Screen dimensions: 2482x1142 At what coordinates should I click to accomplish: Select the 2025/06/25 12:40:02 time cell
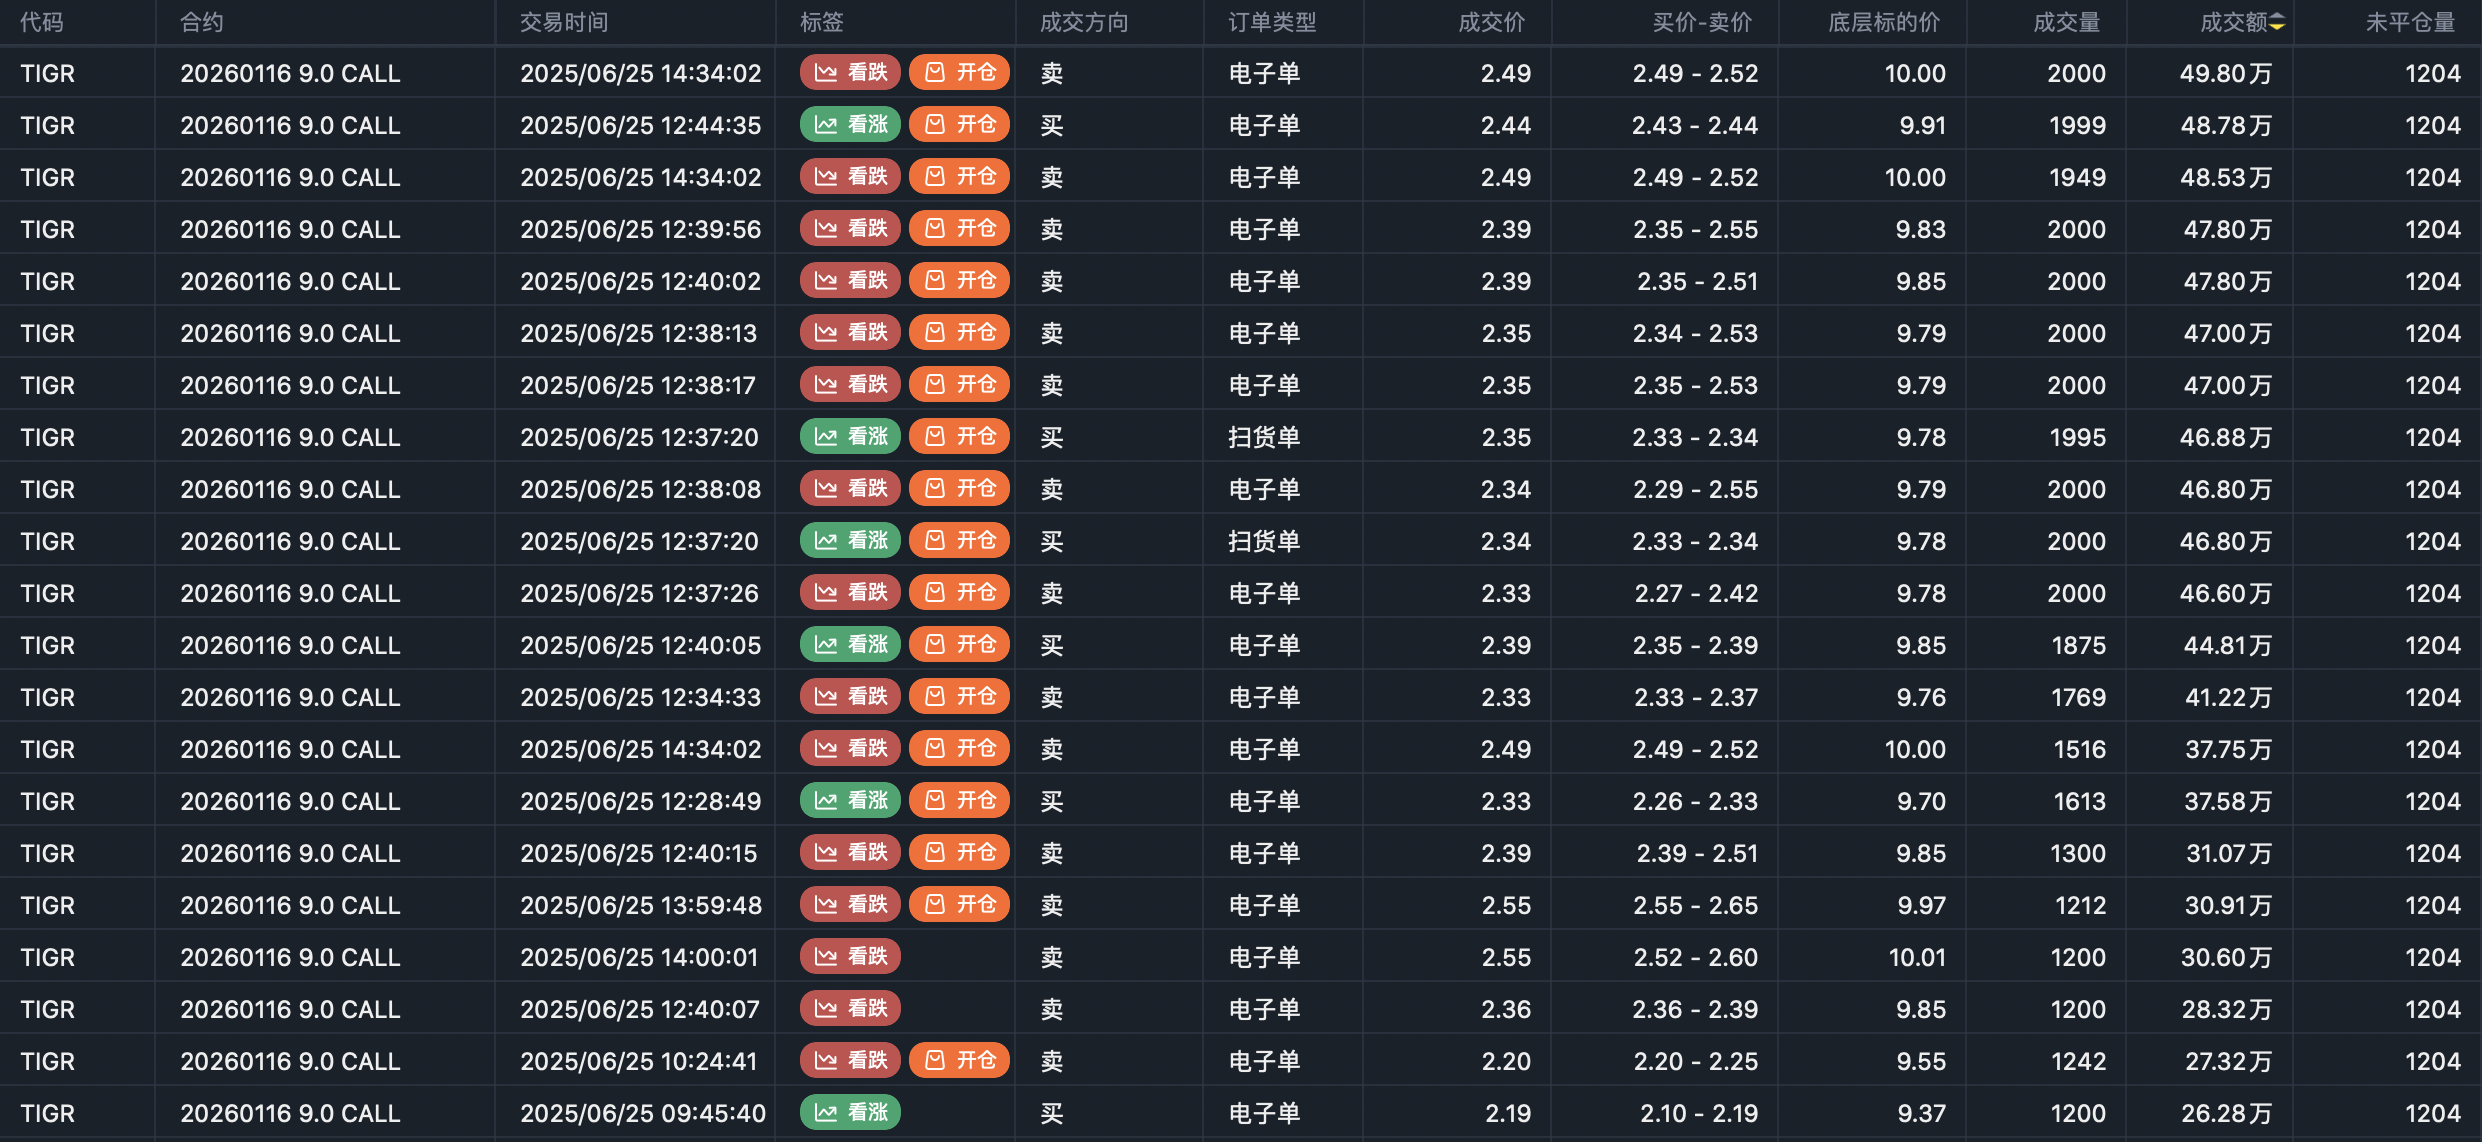pos(641,281)
